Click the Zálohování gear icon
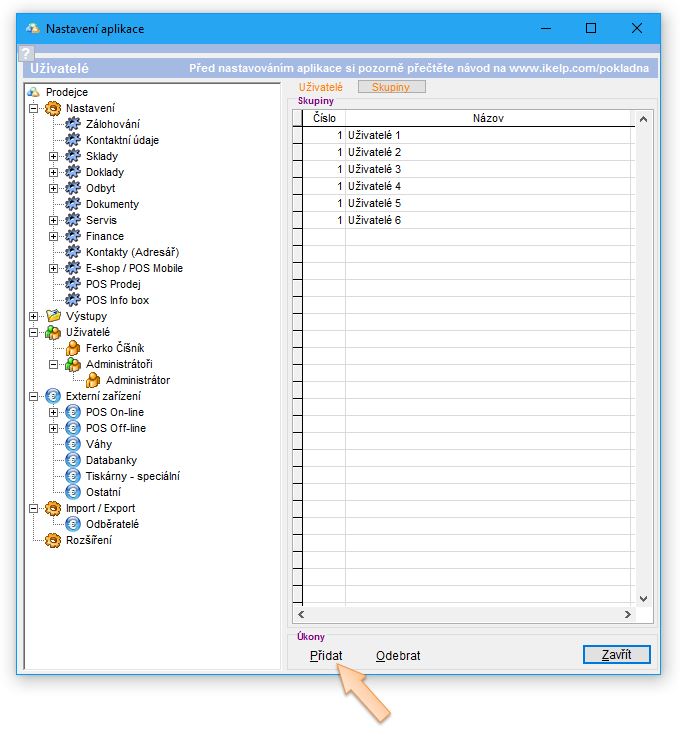This screenshot has width=680, height=740. pyautogui.click(x=72, y=124)
